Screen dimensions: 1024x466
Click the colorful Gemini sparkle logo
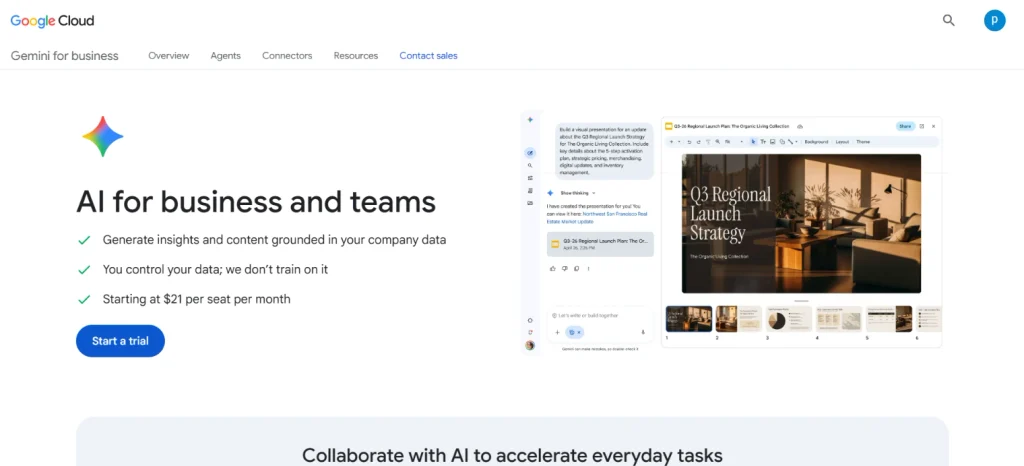click(103, 136)
